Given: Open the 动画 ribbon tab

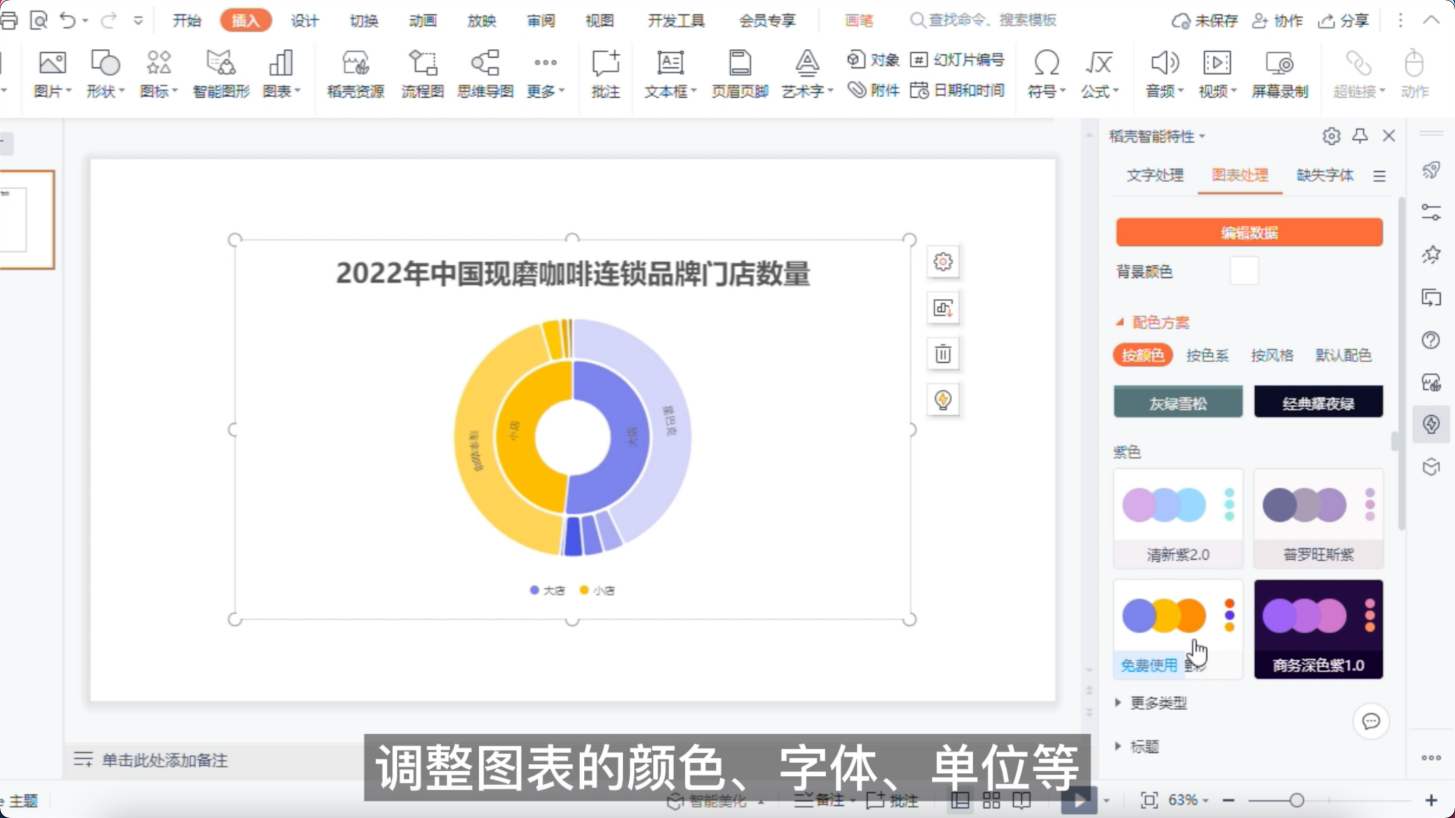Looking at the screenshot, I should coord(423,20).
